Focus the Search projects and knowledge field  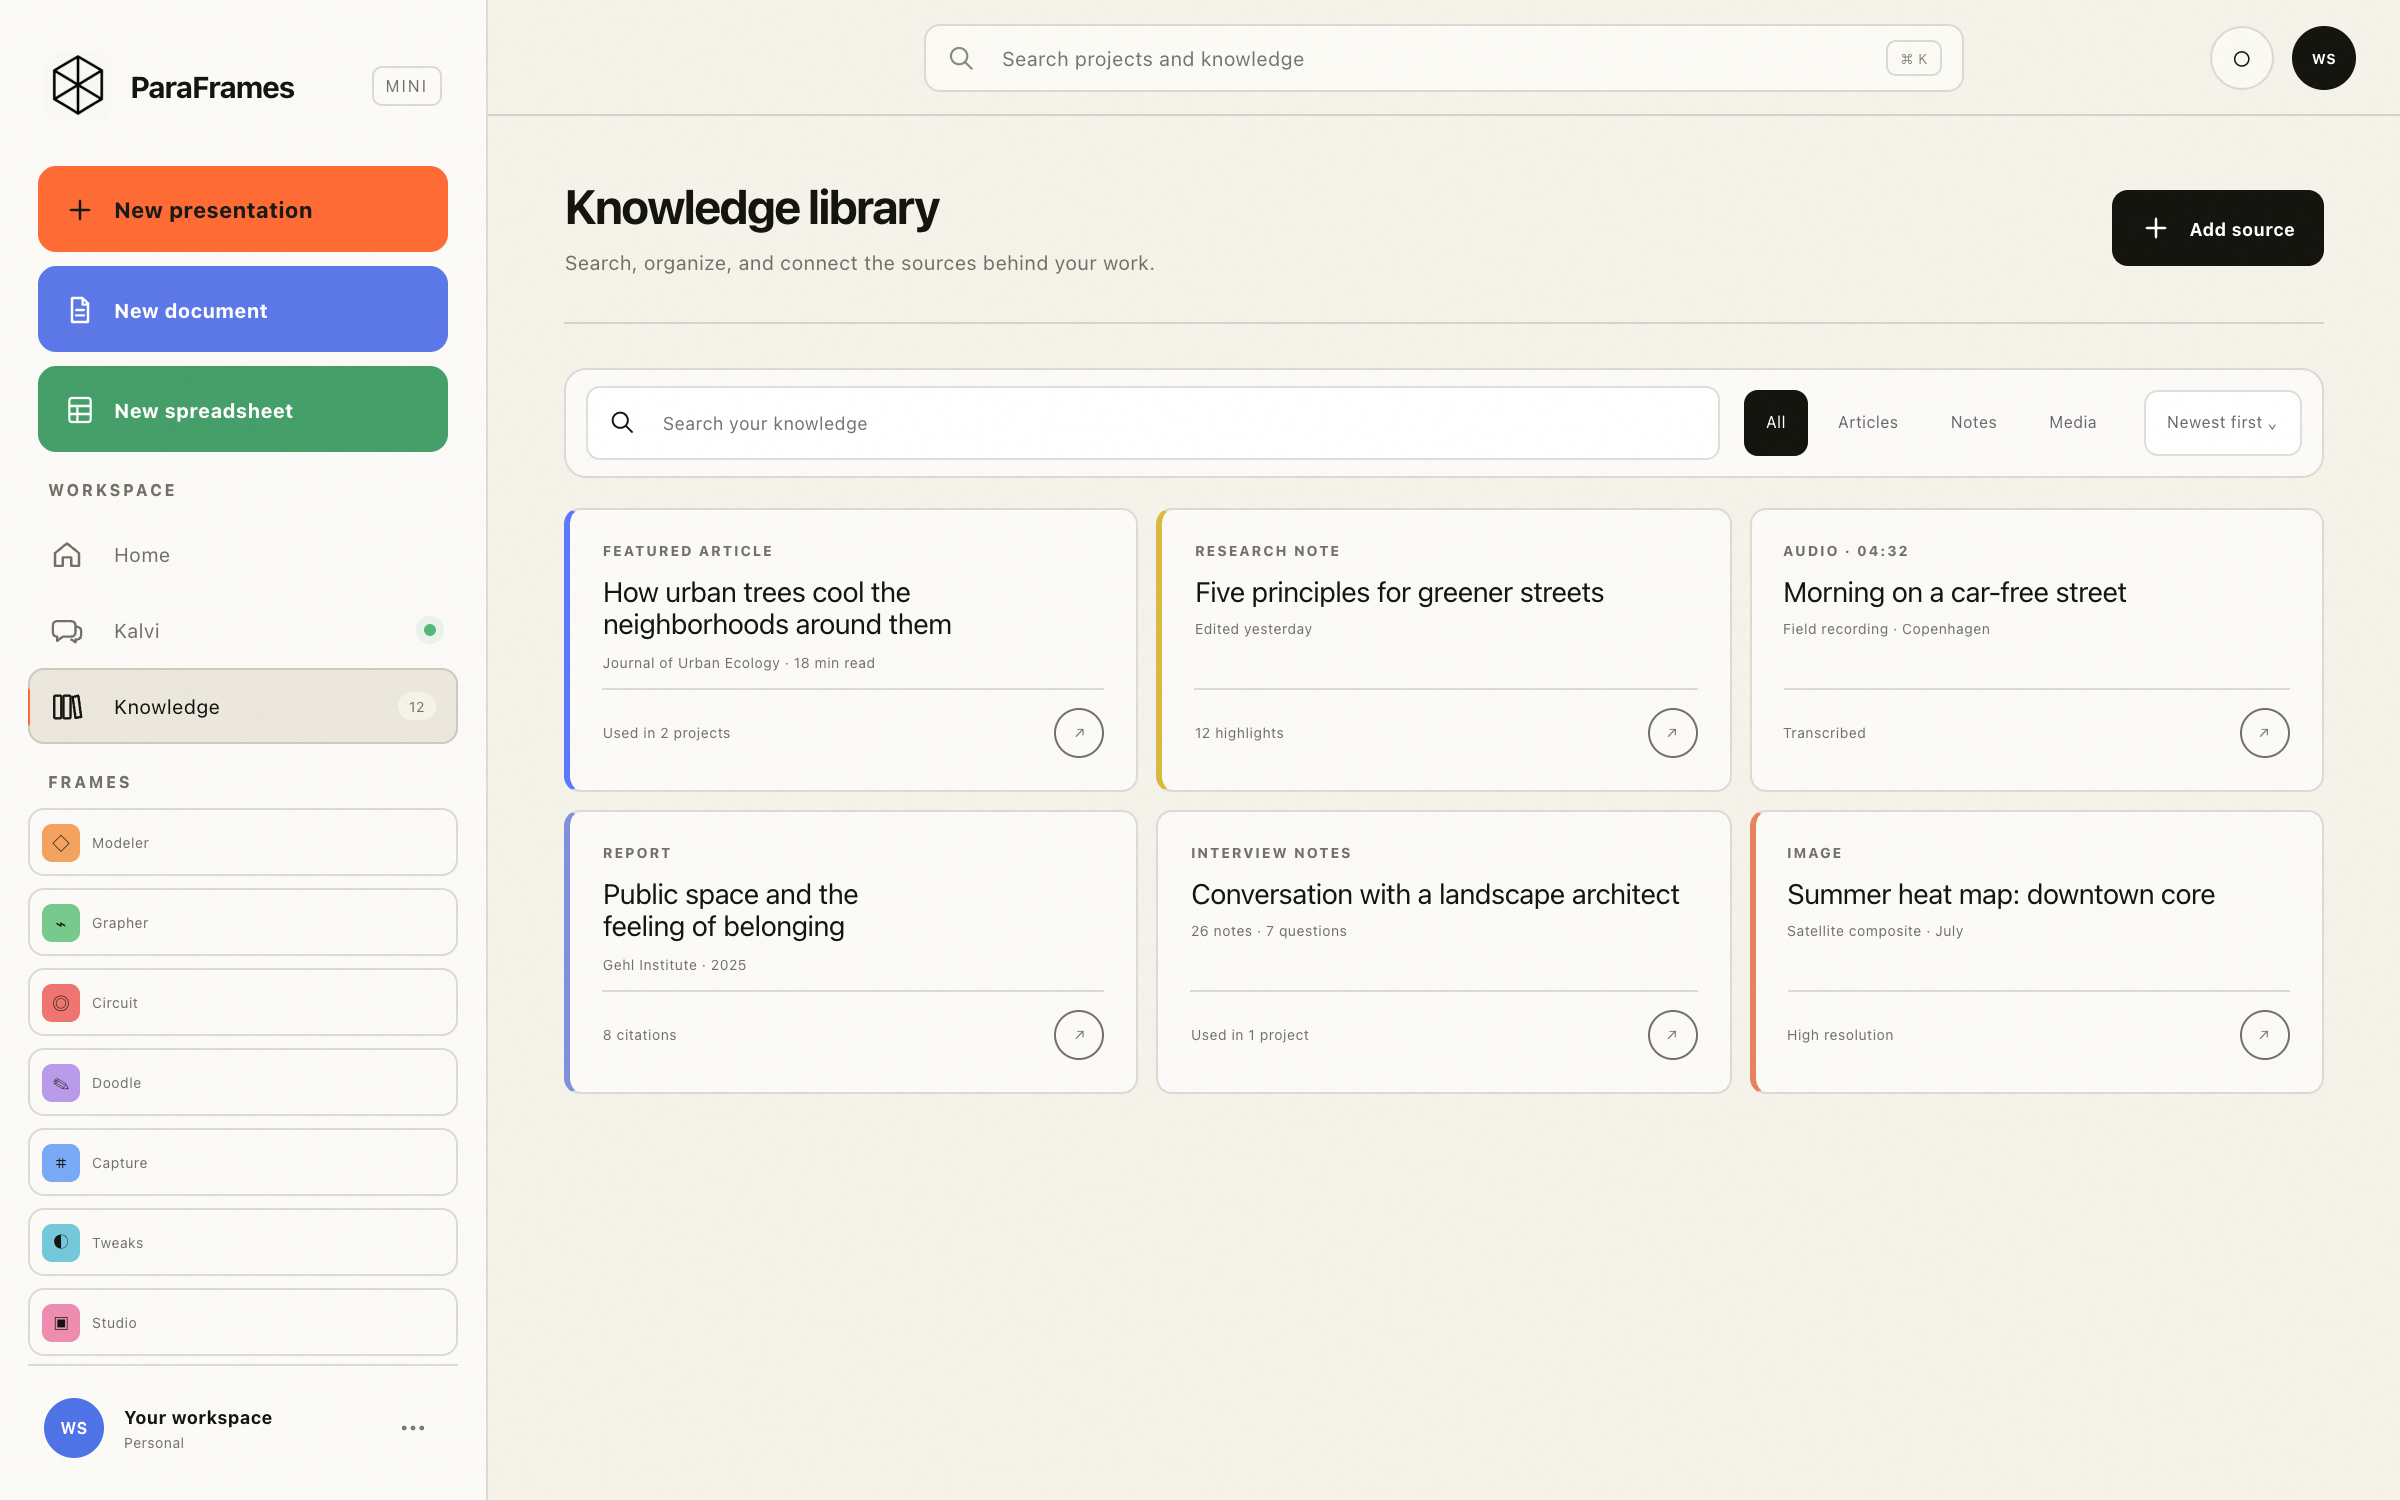coord(1443,58)
